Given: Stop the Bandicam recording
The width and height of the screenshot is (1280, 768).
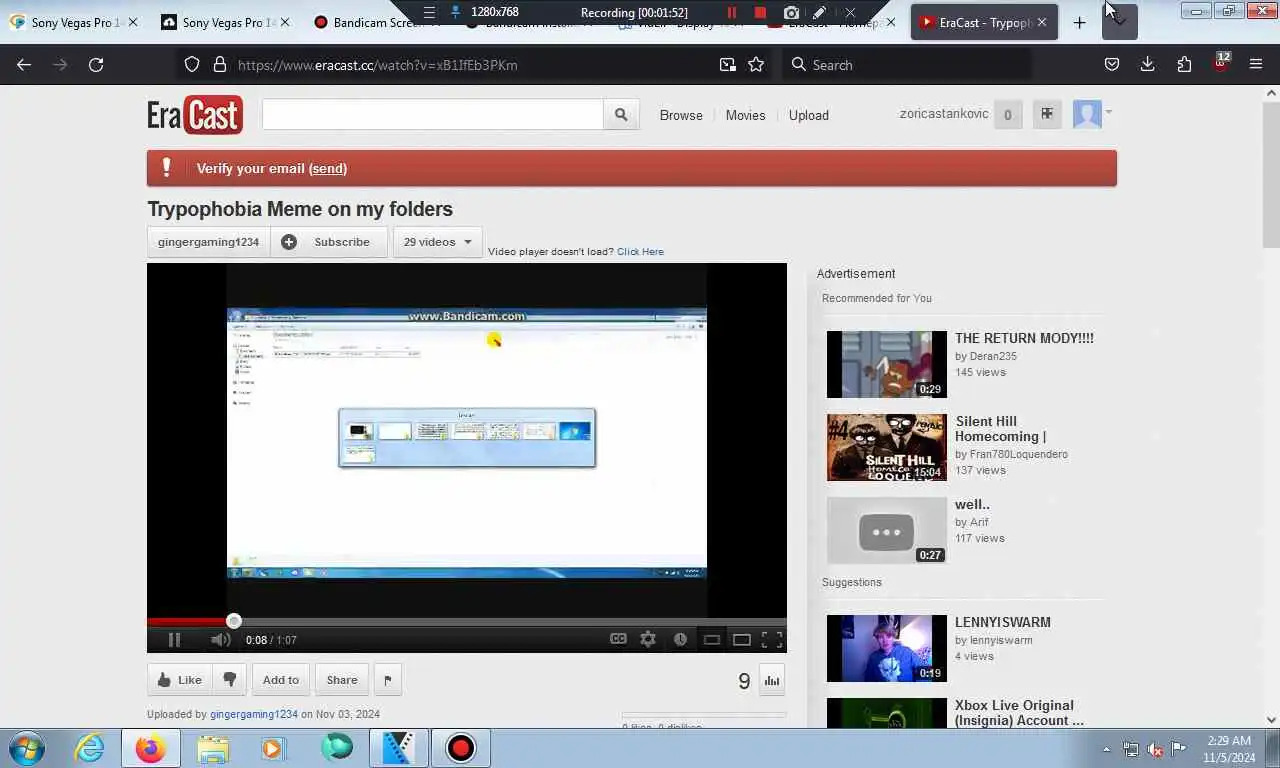Looking at the screenshot, I should [760, 13].
